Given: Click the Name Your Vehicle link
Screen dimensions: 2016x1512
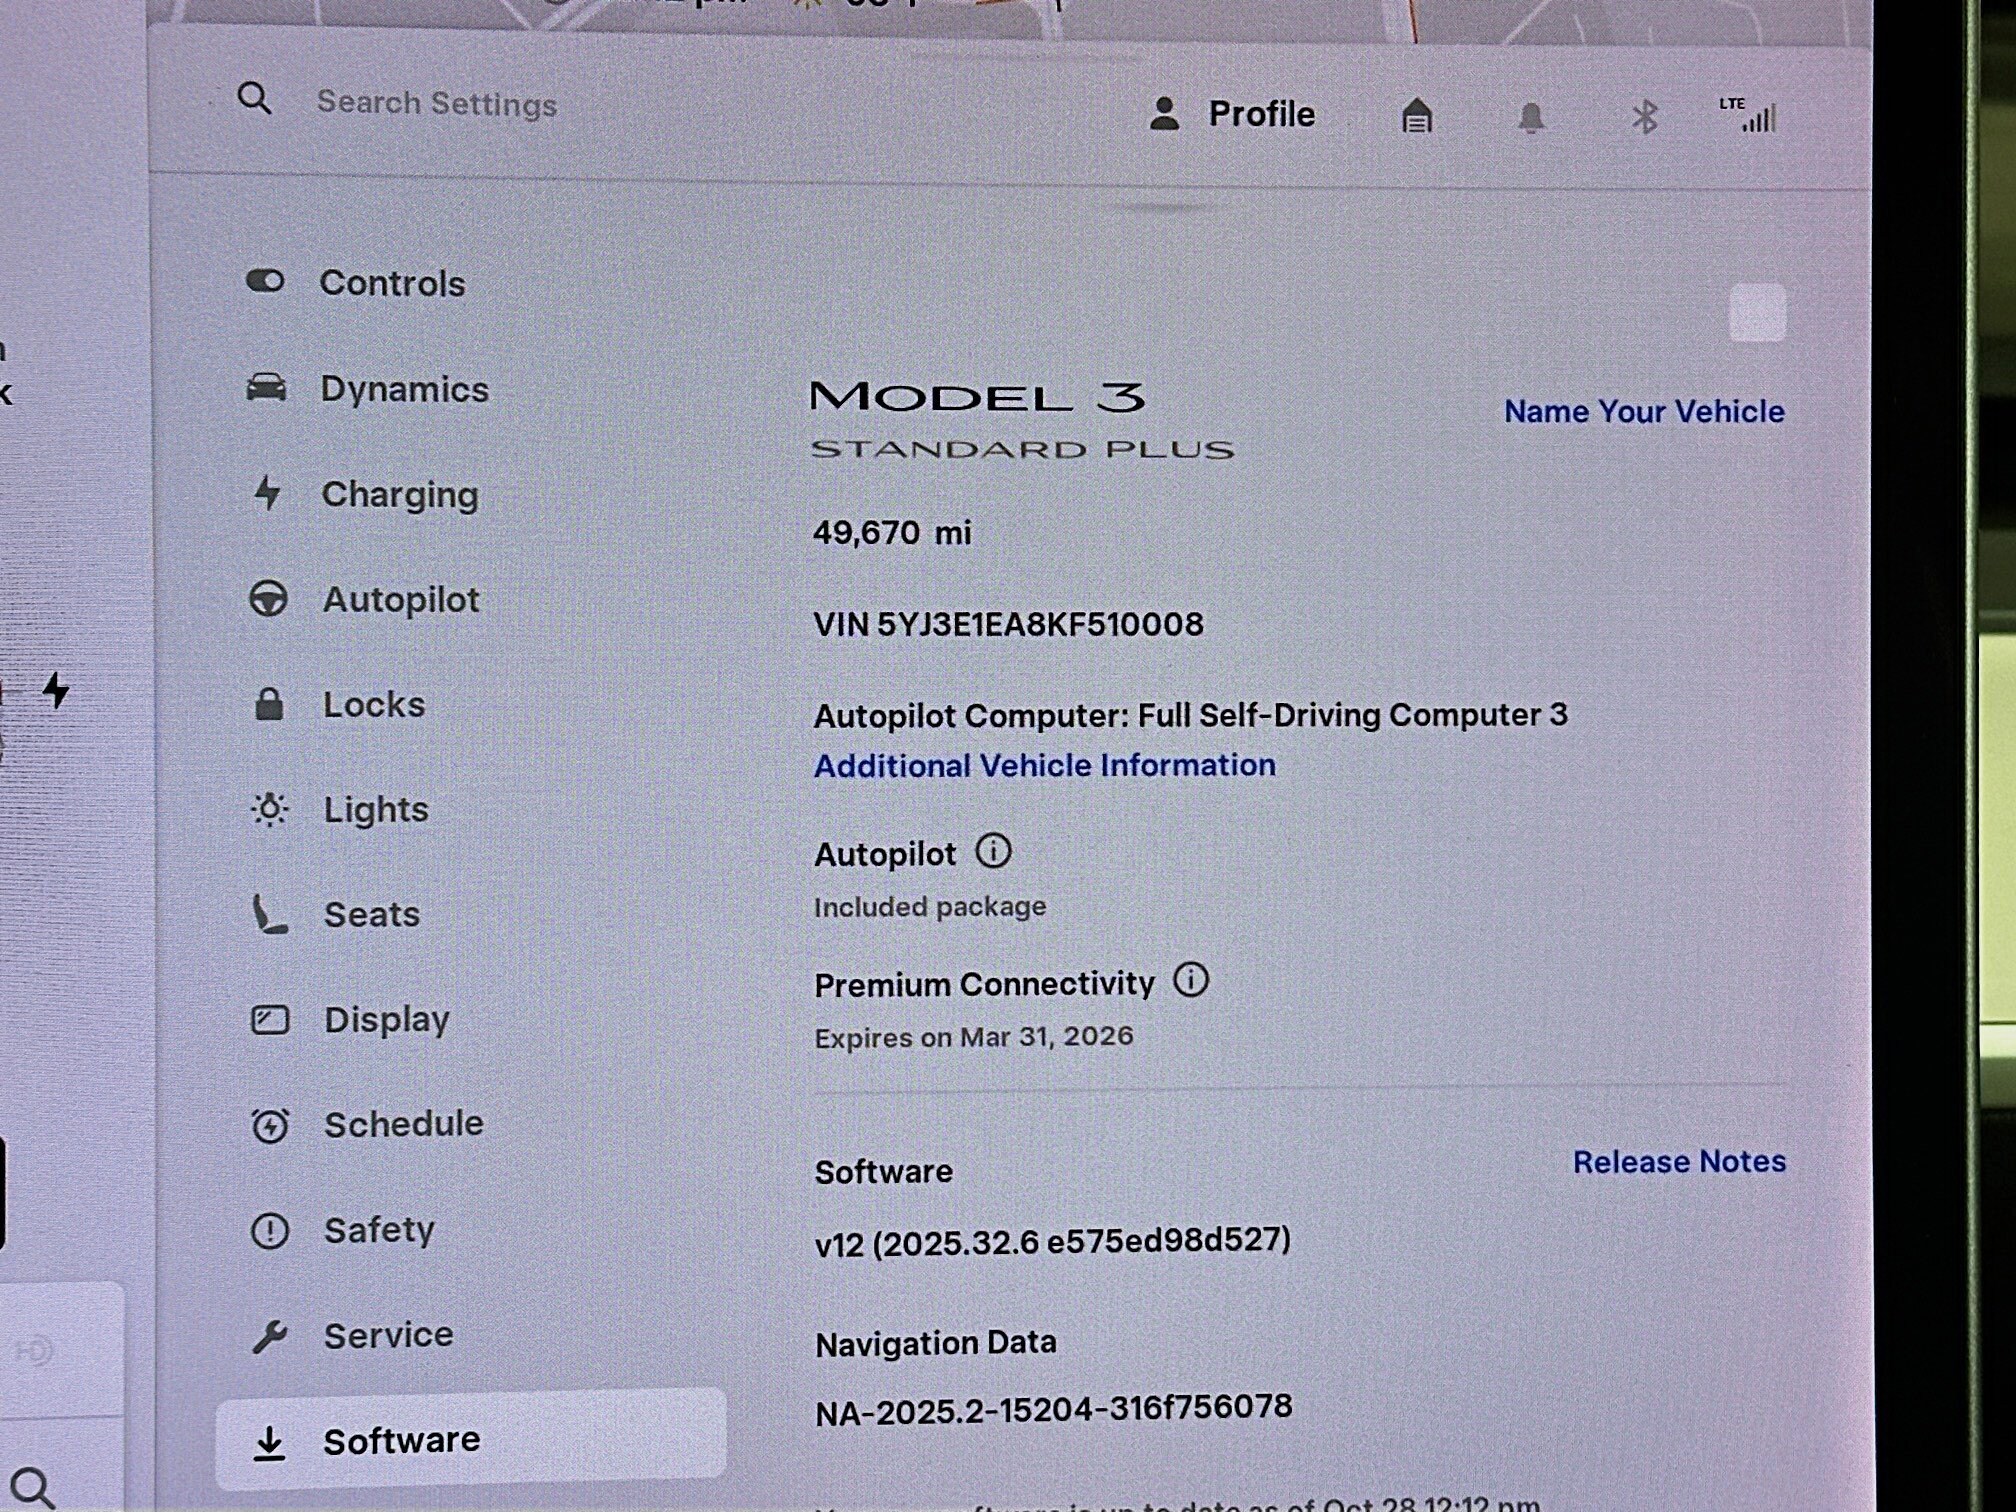Looking at the screenshot, I should [x=1644, y=412].
